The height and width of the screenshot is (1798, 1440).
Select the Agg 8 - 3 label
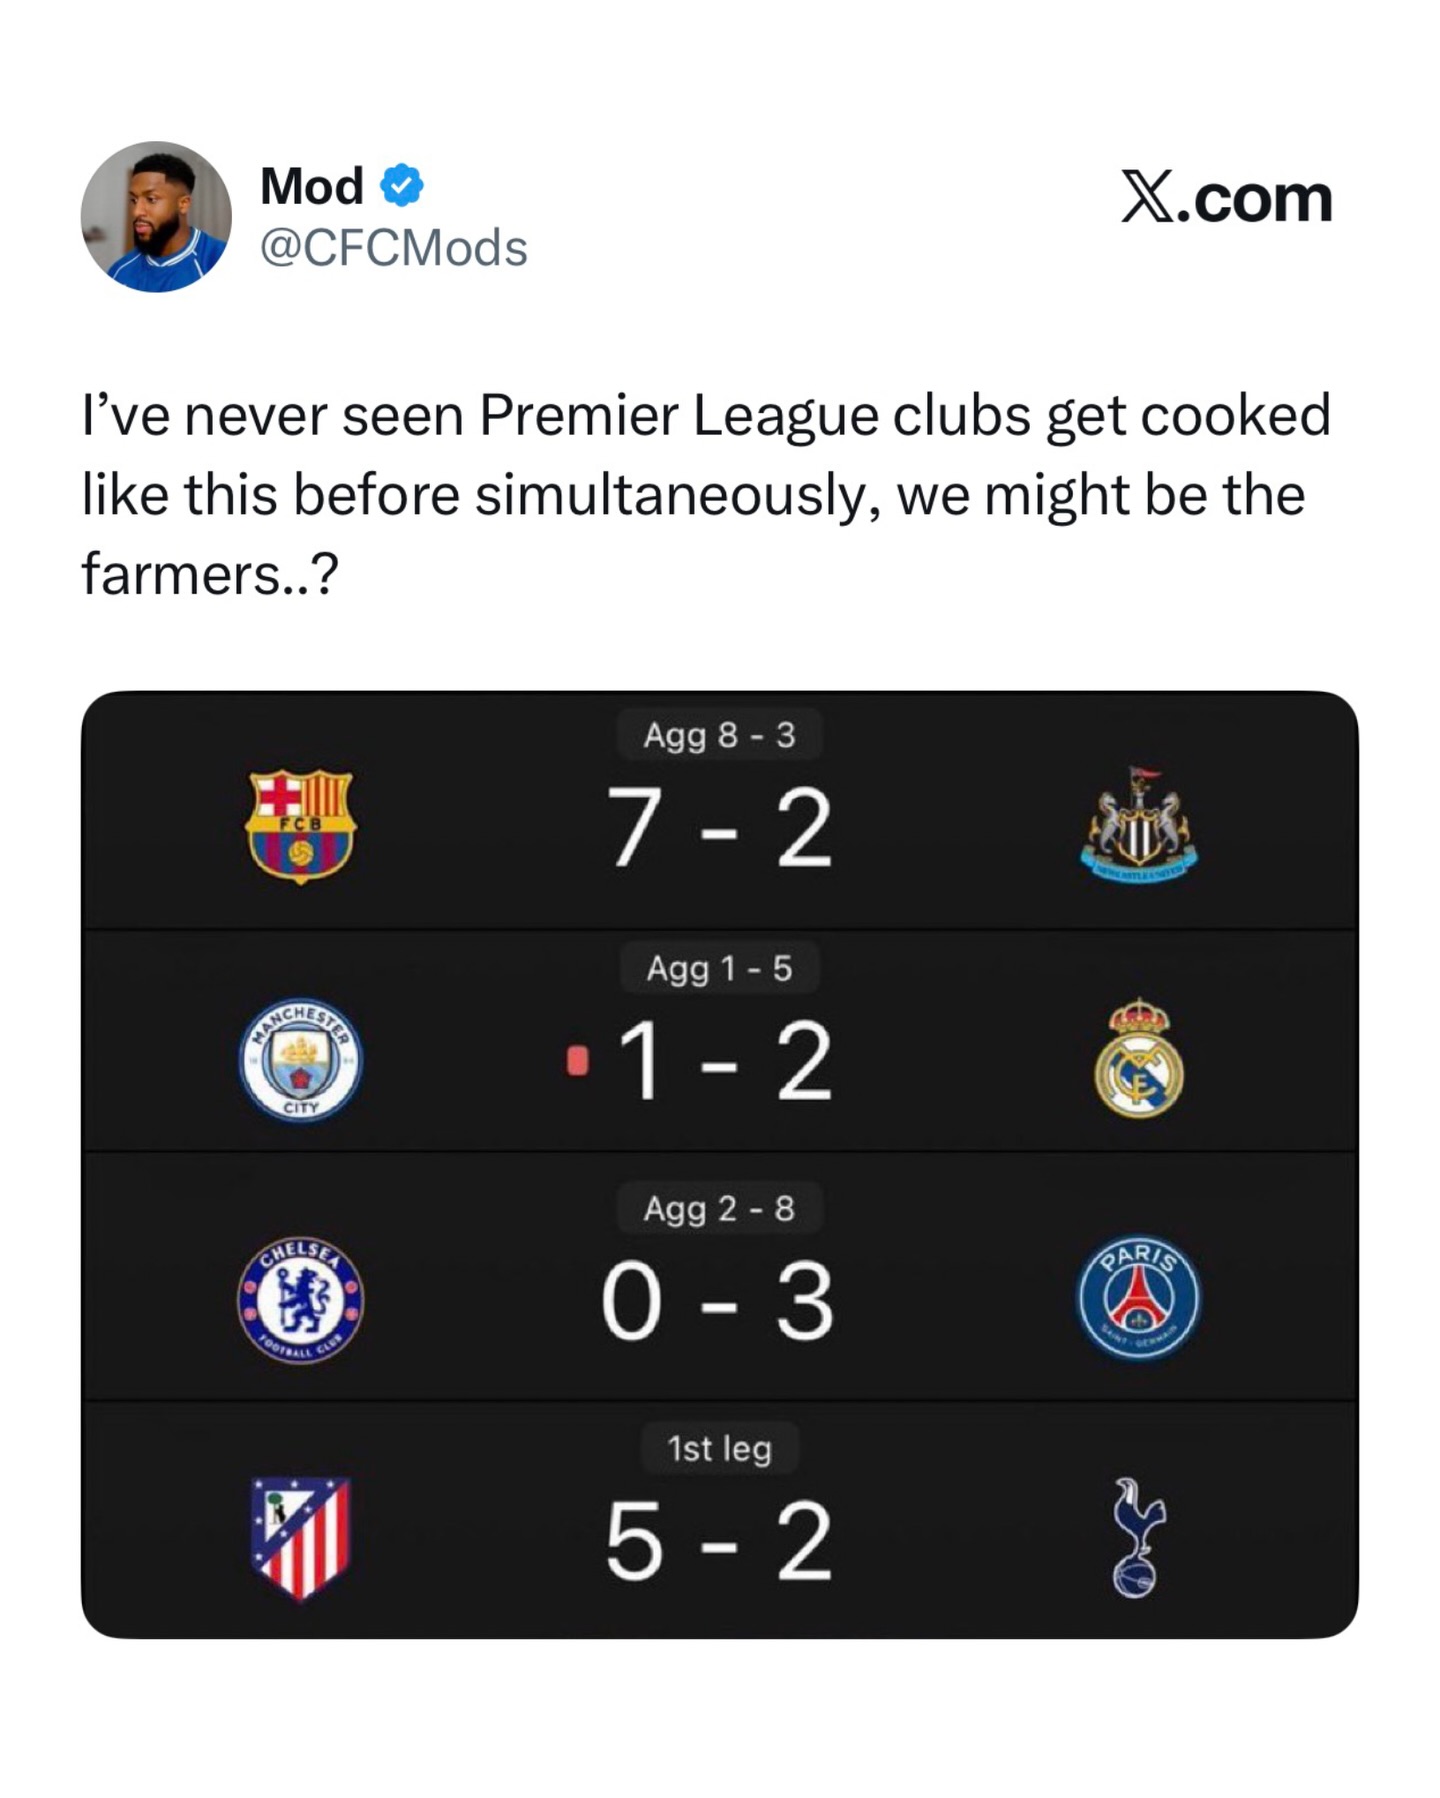click(x=719, y=735)
